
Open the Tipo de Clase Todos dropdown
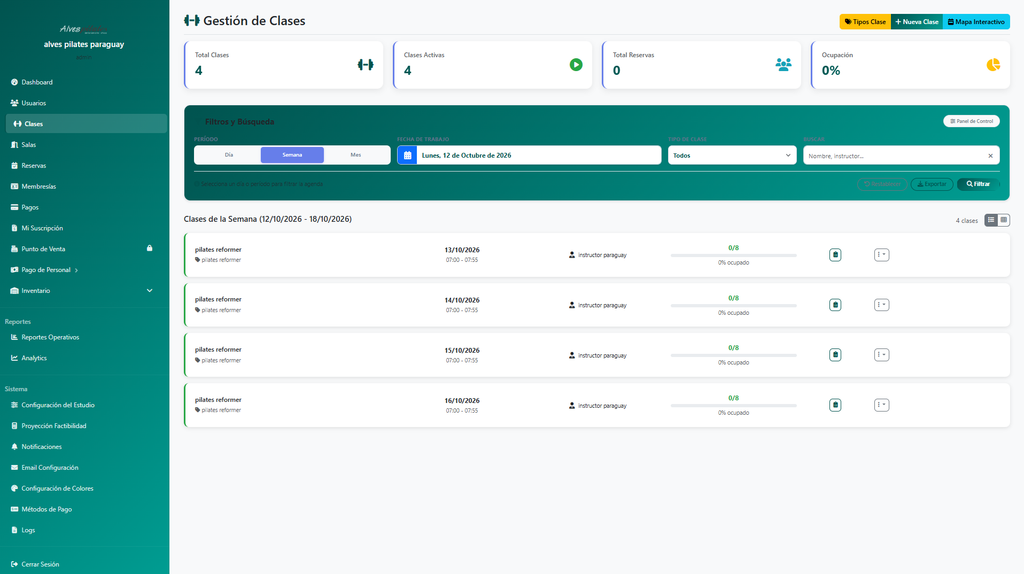click(x=731, y=155)
